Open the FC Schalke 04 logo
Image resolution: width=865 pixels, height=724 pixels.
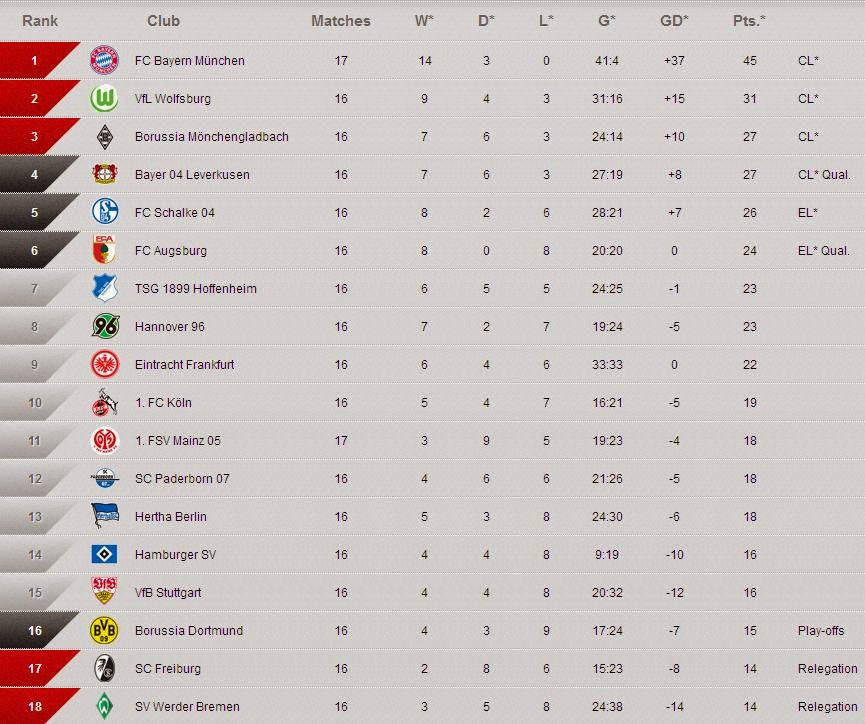(104, 213)
